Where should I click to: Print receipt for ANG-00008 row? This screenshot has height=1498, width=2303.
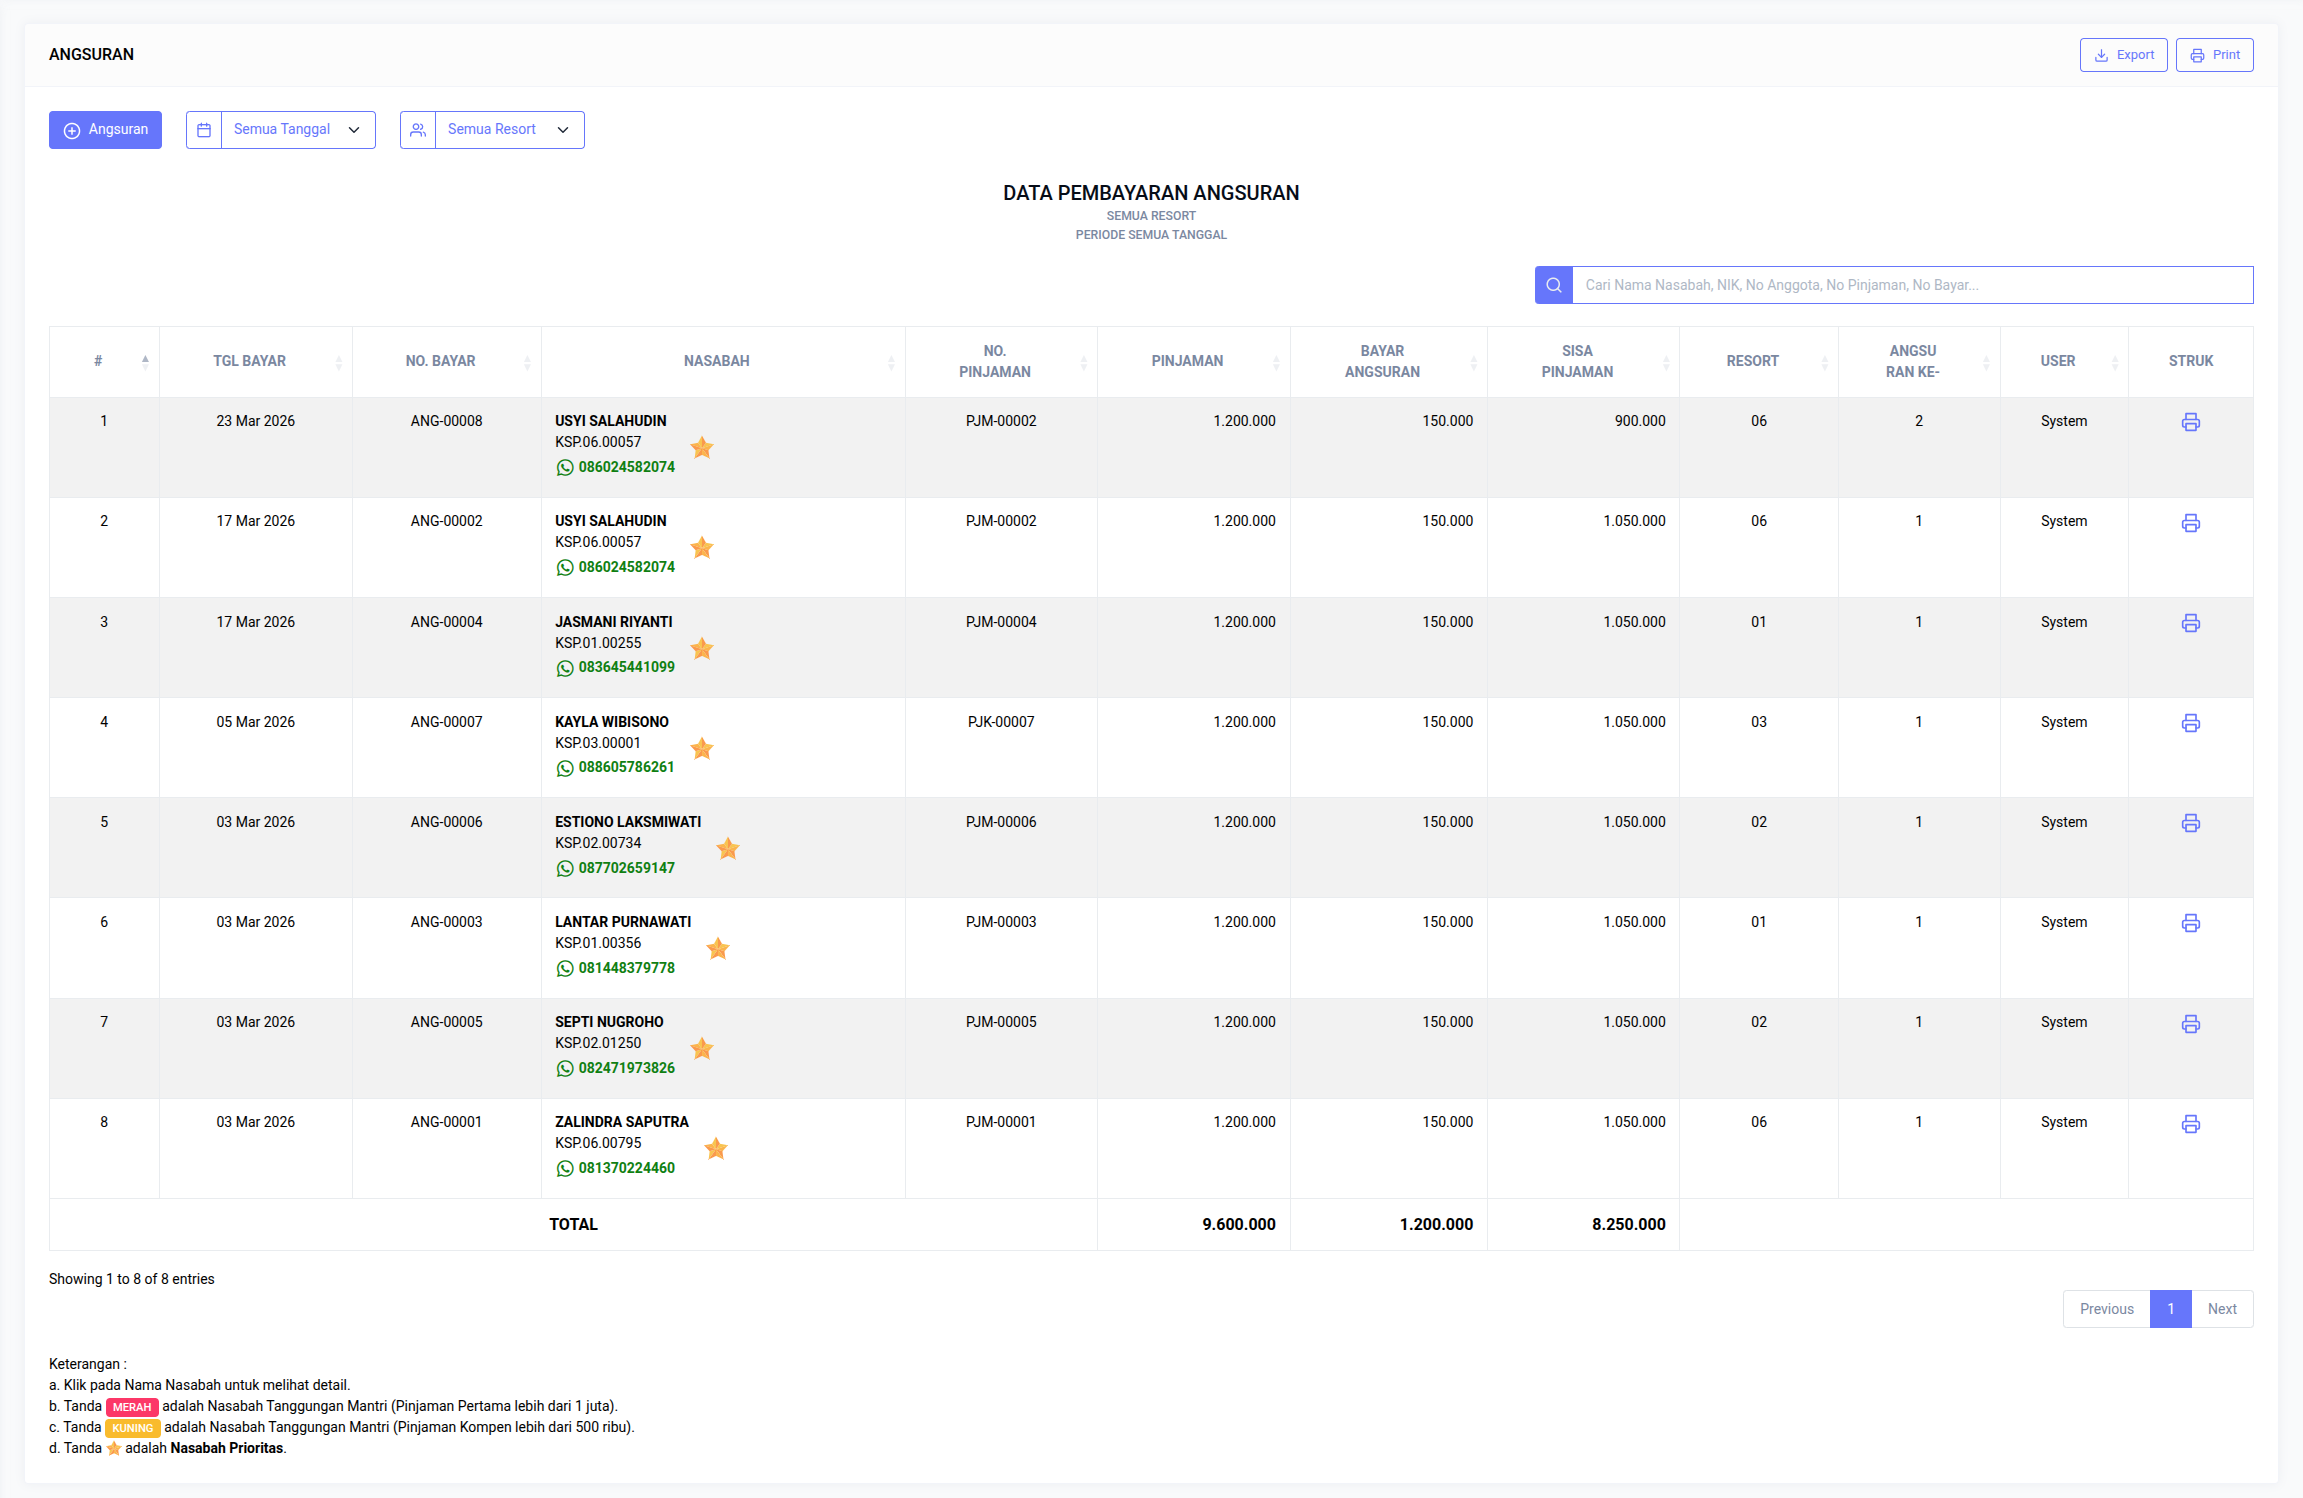2190,422
